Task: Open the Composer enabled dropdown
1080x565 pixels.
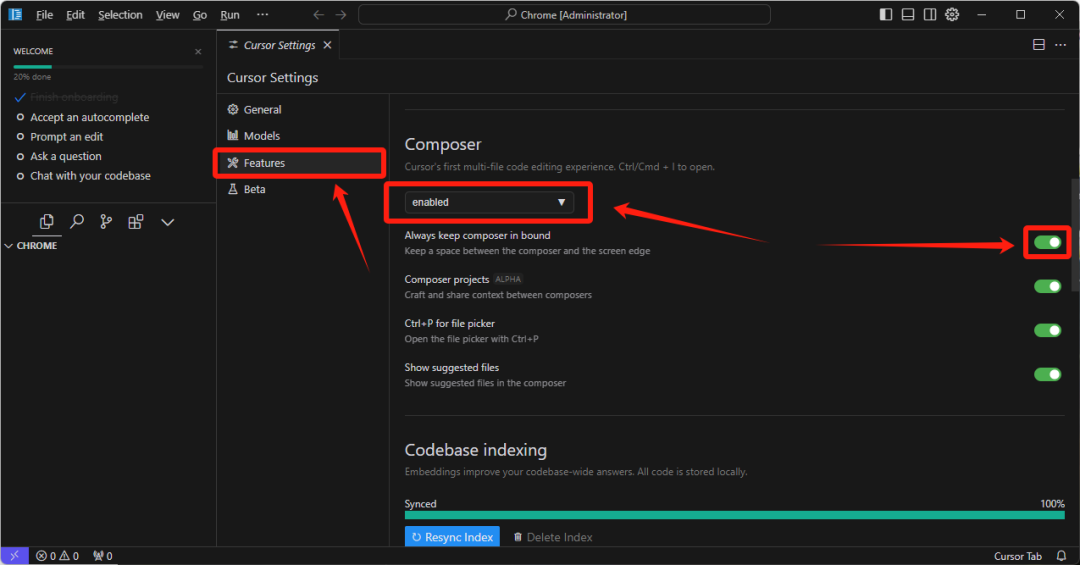Action: pyautogui.click(x=488, y=202)
